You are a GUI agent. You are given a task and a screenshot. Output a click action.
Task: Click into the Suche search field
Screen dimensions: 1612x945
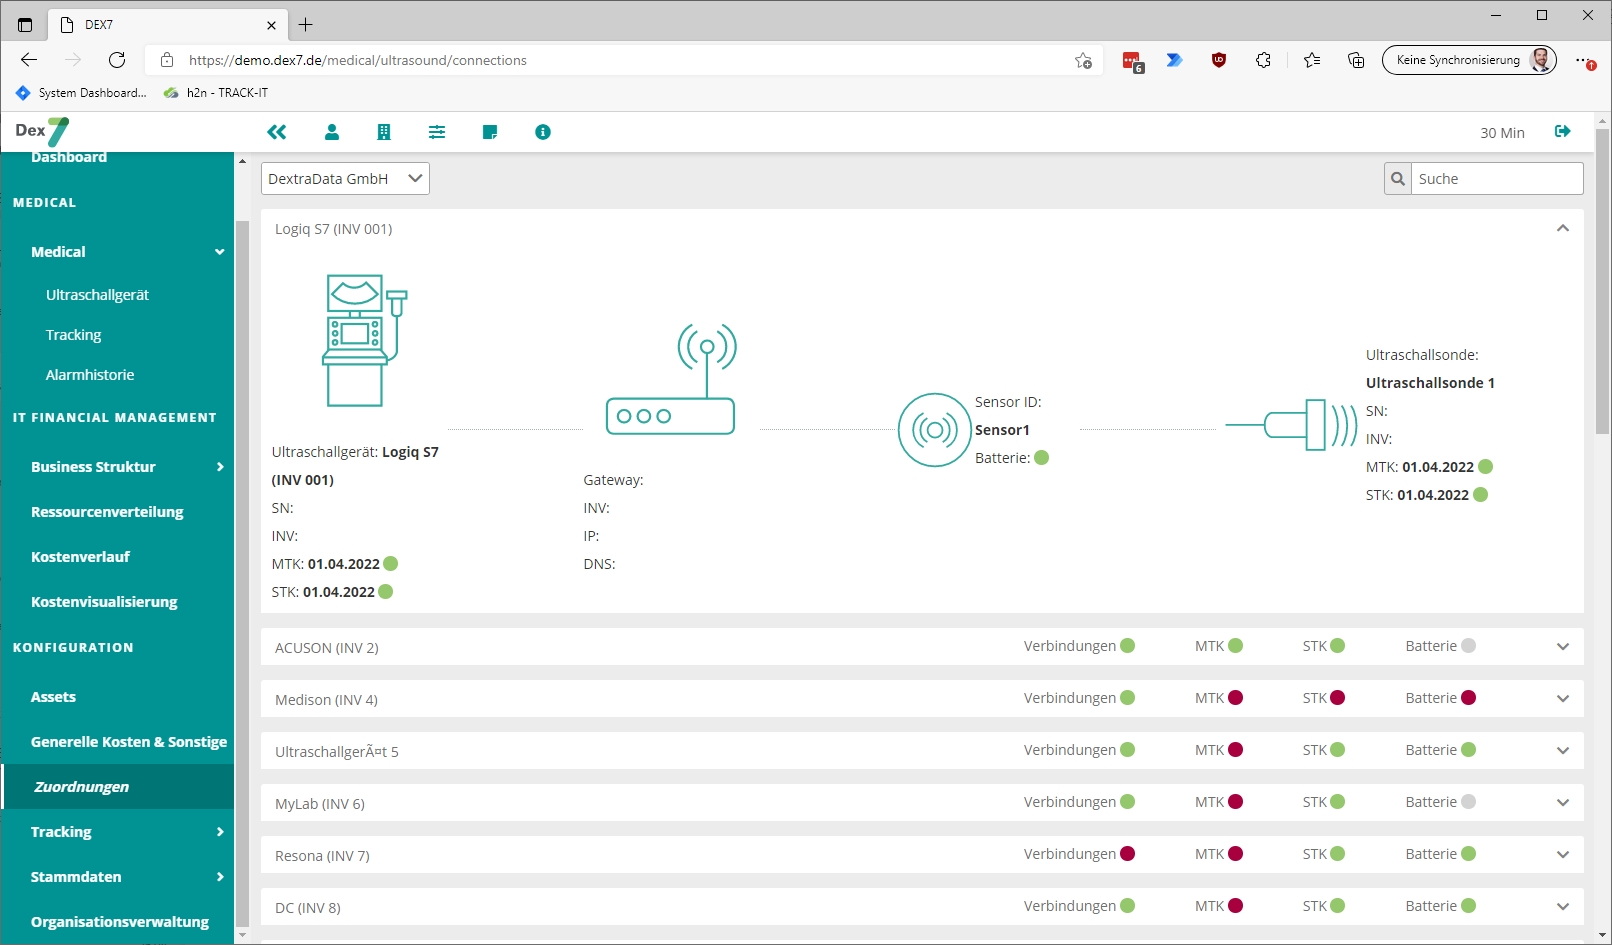[x=1496, y=179]
